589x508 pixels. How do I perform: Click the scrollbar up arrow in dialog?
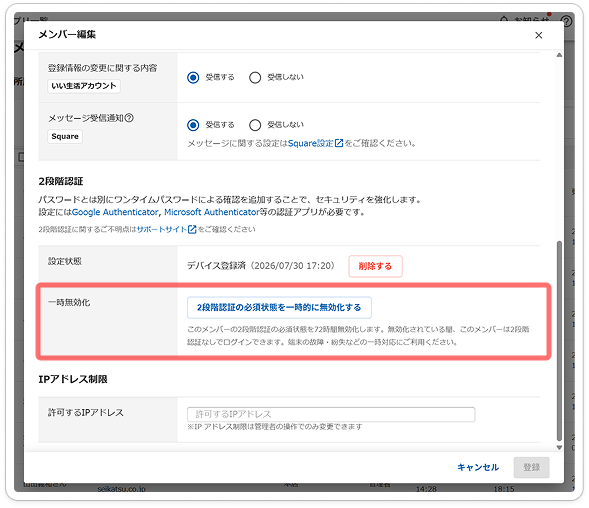(x=559, y=55)
